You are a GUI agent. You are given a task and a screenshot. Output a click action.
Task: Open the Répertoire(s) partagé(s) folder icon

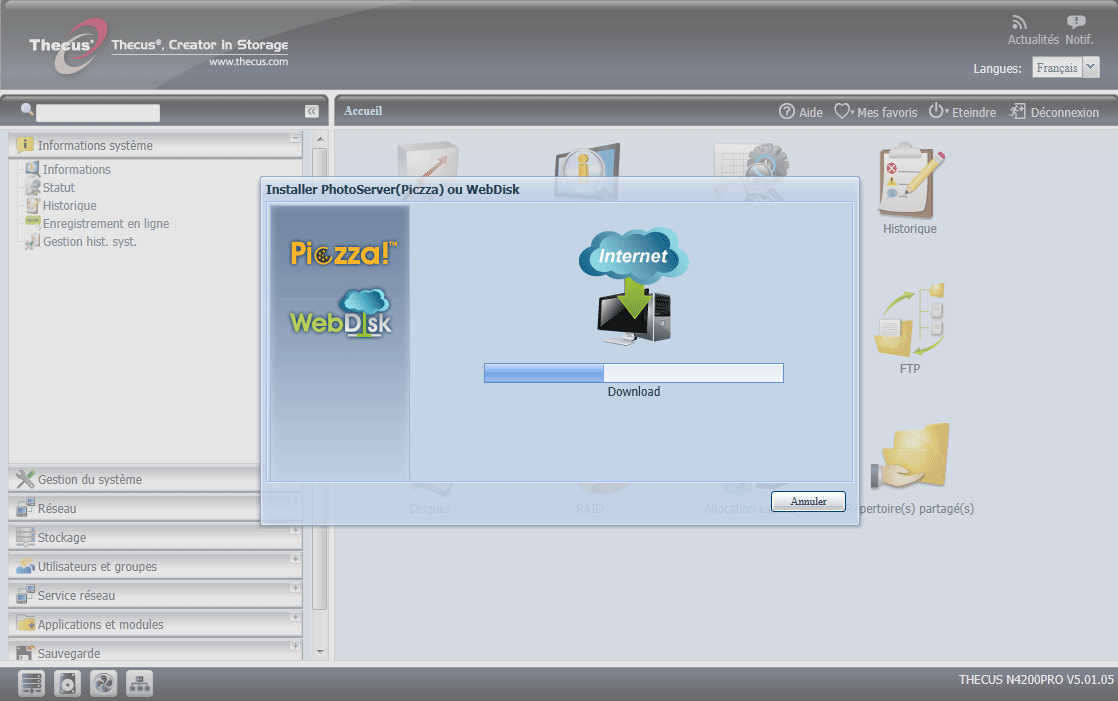coord(911,456)
